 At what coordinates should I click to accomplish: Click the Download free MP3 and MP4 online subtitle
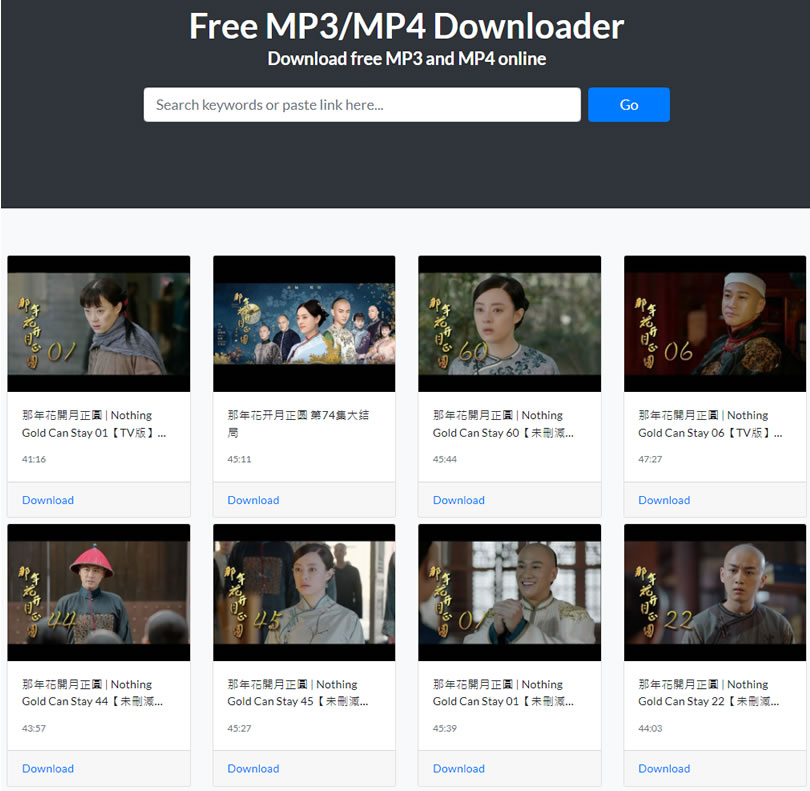(407, 59)
